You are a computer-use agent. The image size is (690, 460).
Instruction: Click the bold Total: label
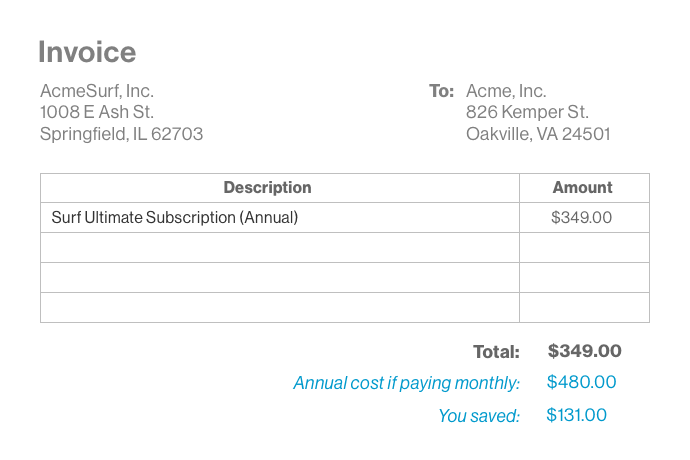tap(496, 352)
